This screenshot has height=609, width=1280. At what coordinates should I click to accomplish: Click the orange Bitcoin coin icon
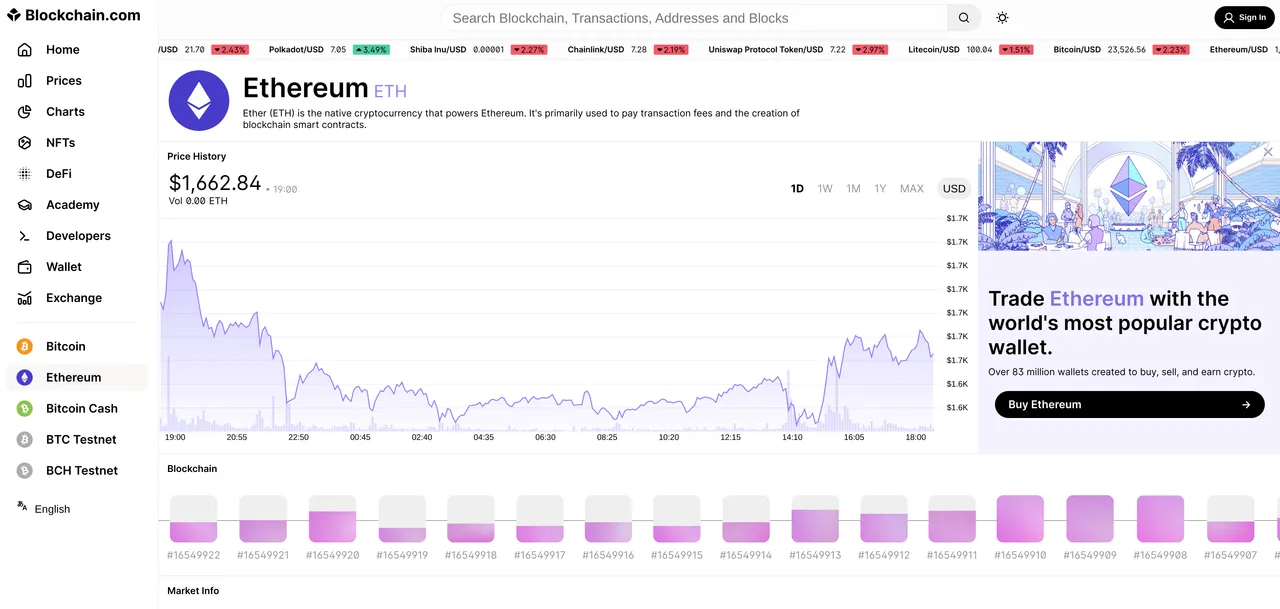coord(25,346)
